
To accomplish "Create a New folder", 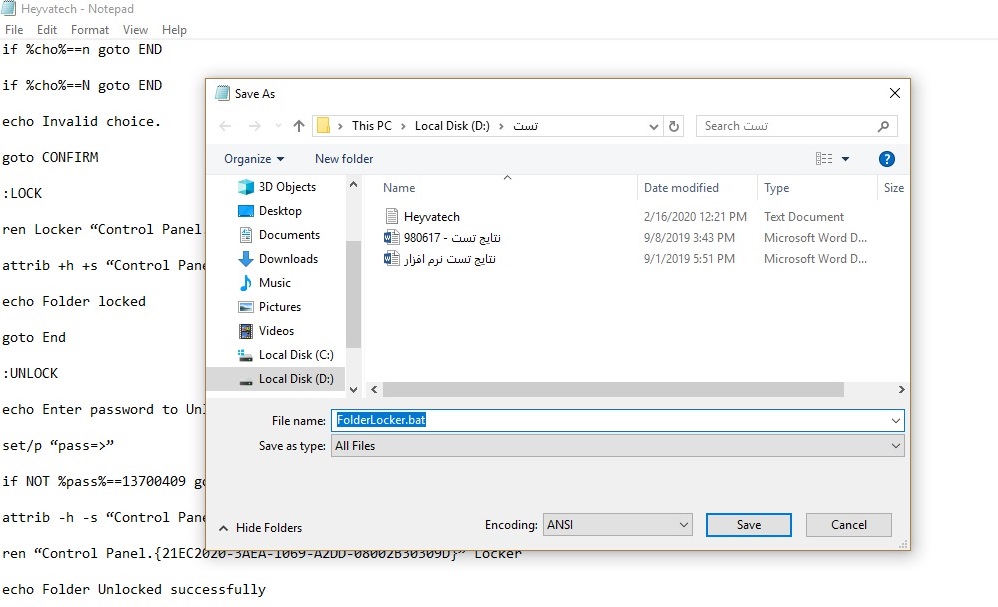I will coord(344,159).
